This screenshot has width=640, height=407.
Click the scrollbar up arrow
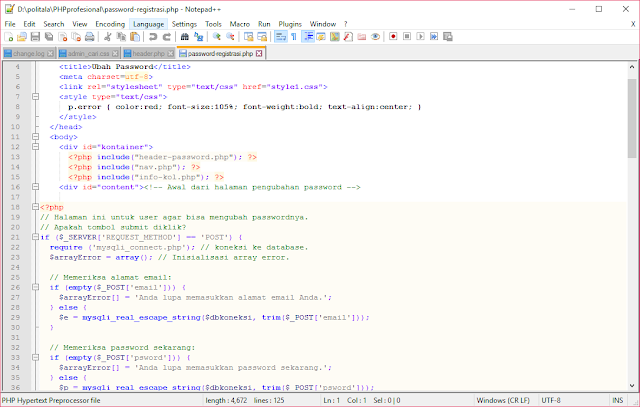pos(632,67)
